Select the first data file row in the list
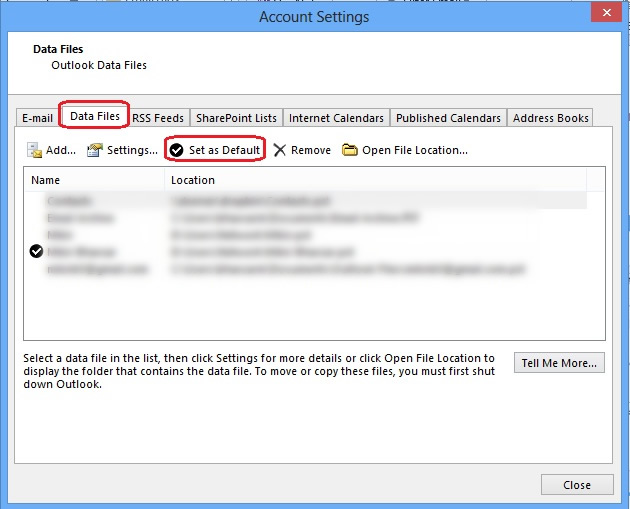630x509 pixels. 305,200
